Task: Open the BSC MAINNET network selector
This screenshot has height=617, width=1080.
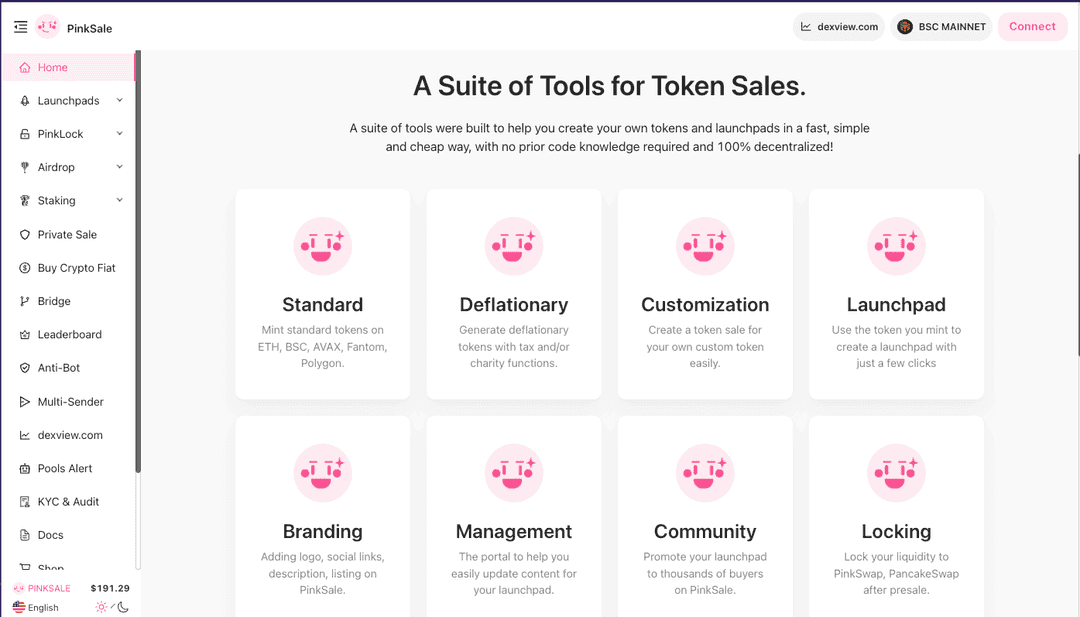Action: click(x=941, y=26)
